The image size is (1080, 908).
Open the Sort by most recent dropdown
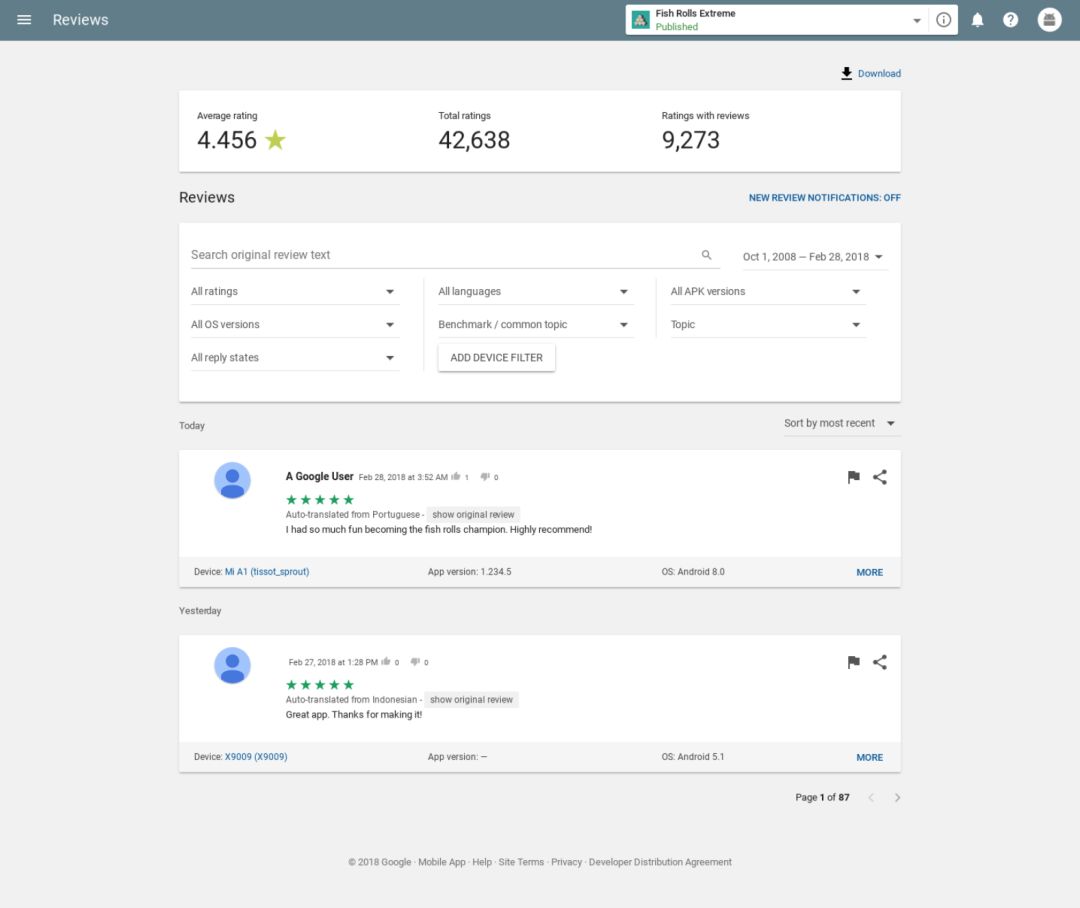tap(840, 423)
